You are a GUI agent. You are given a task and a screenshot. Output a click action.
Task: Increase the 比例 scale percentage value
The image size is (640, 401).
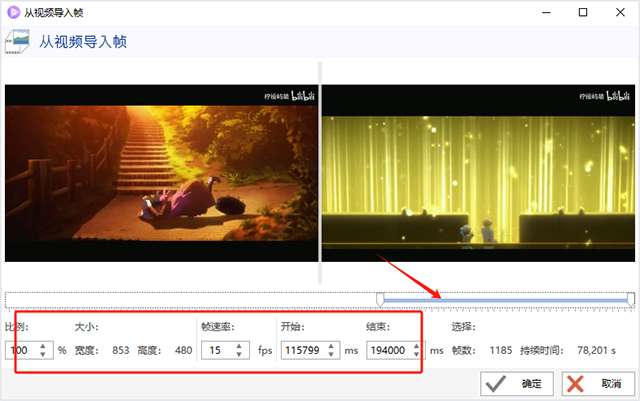pyautogui.click(x=43, y=346)
